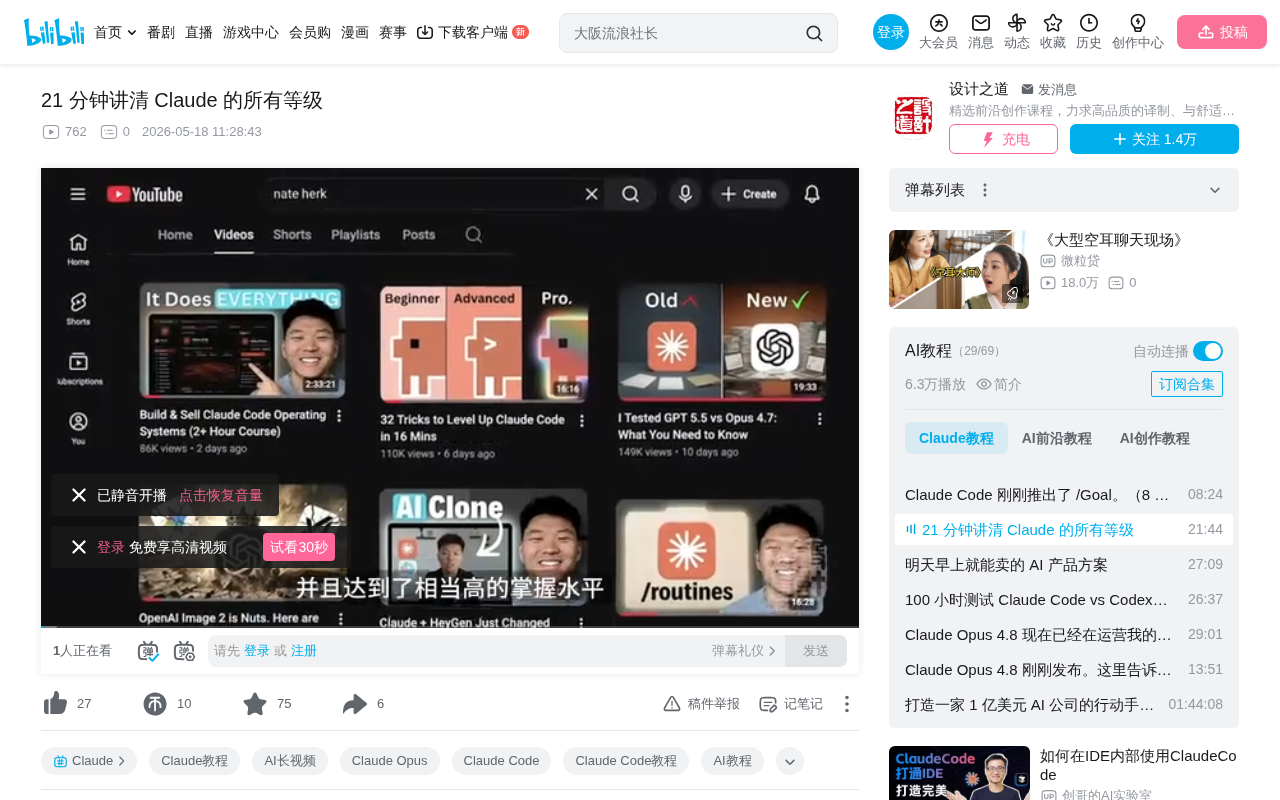Click the 发送 danmaku send button

816,651
